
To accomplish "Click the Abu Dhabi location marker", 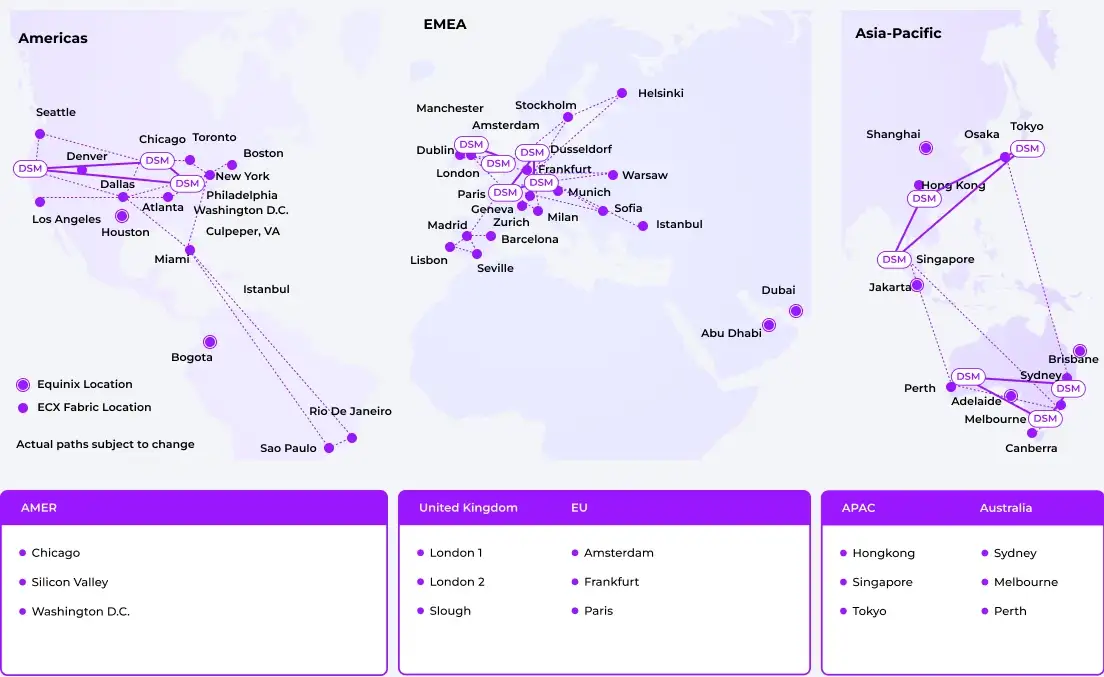I will [769, 325].
